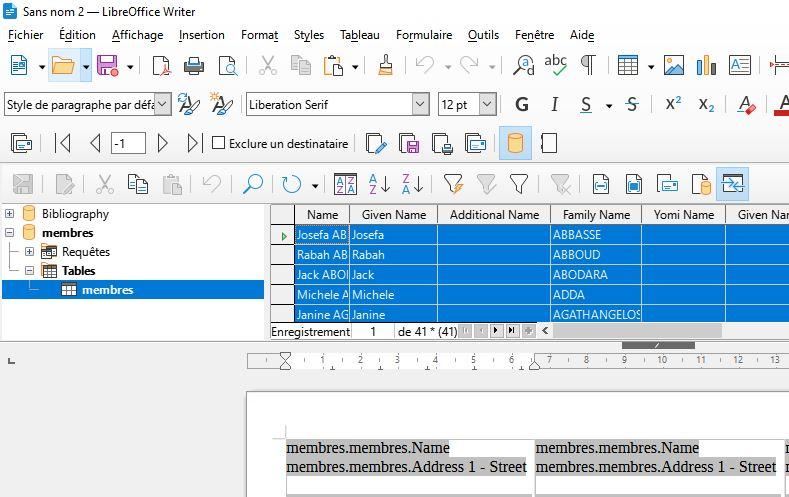Click the Clone formatting paintbrush
The image size is (789, 497).
385,65
